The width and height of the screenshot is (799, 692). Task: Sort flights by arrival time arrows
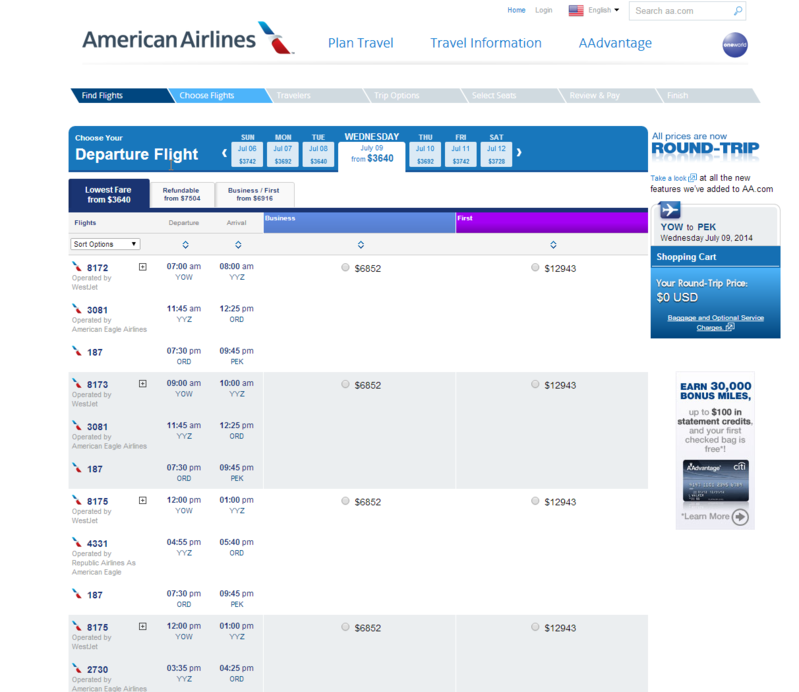point(238,244)
